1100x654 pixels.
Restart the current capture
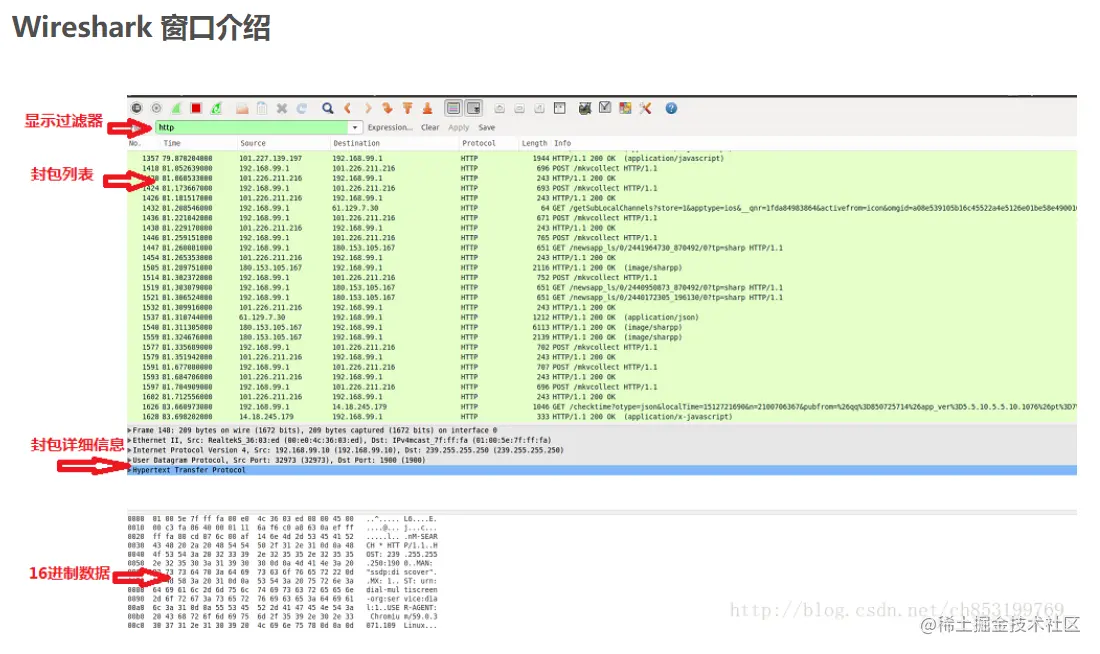(x=217, y=107)
